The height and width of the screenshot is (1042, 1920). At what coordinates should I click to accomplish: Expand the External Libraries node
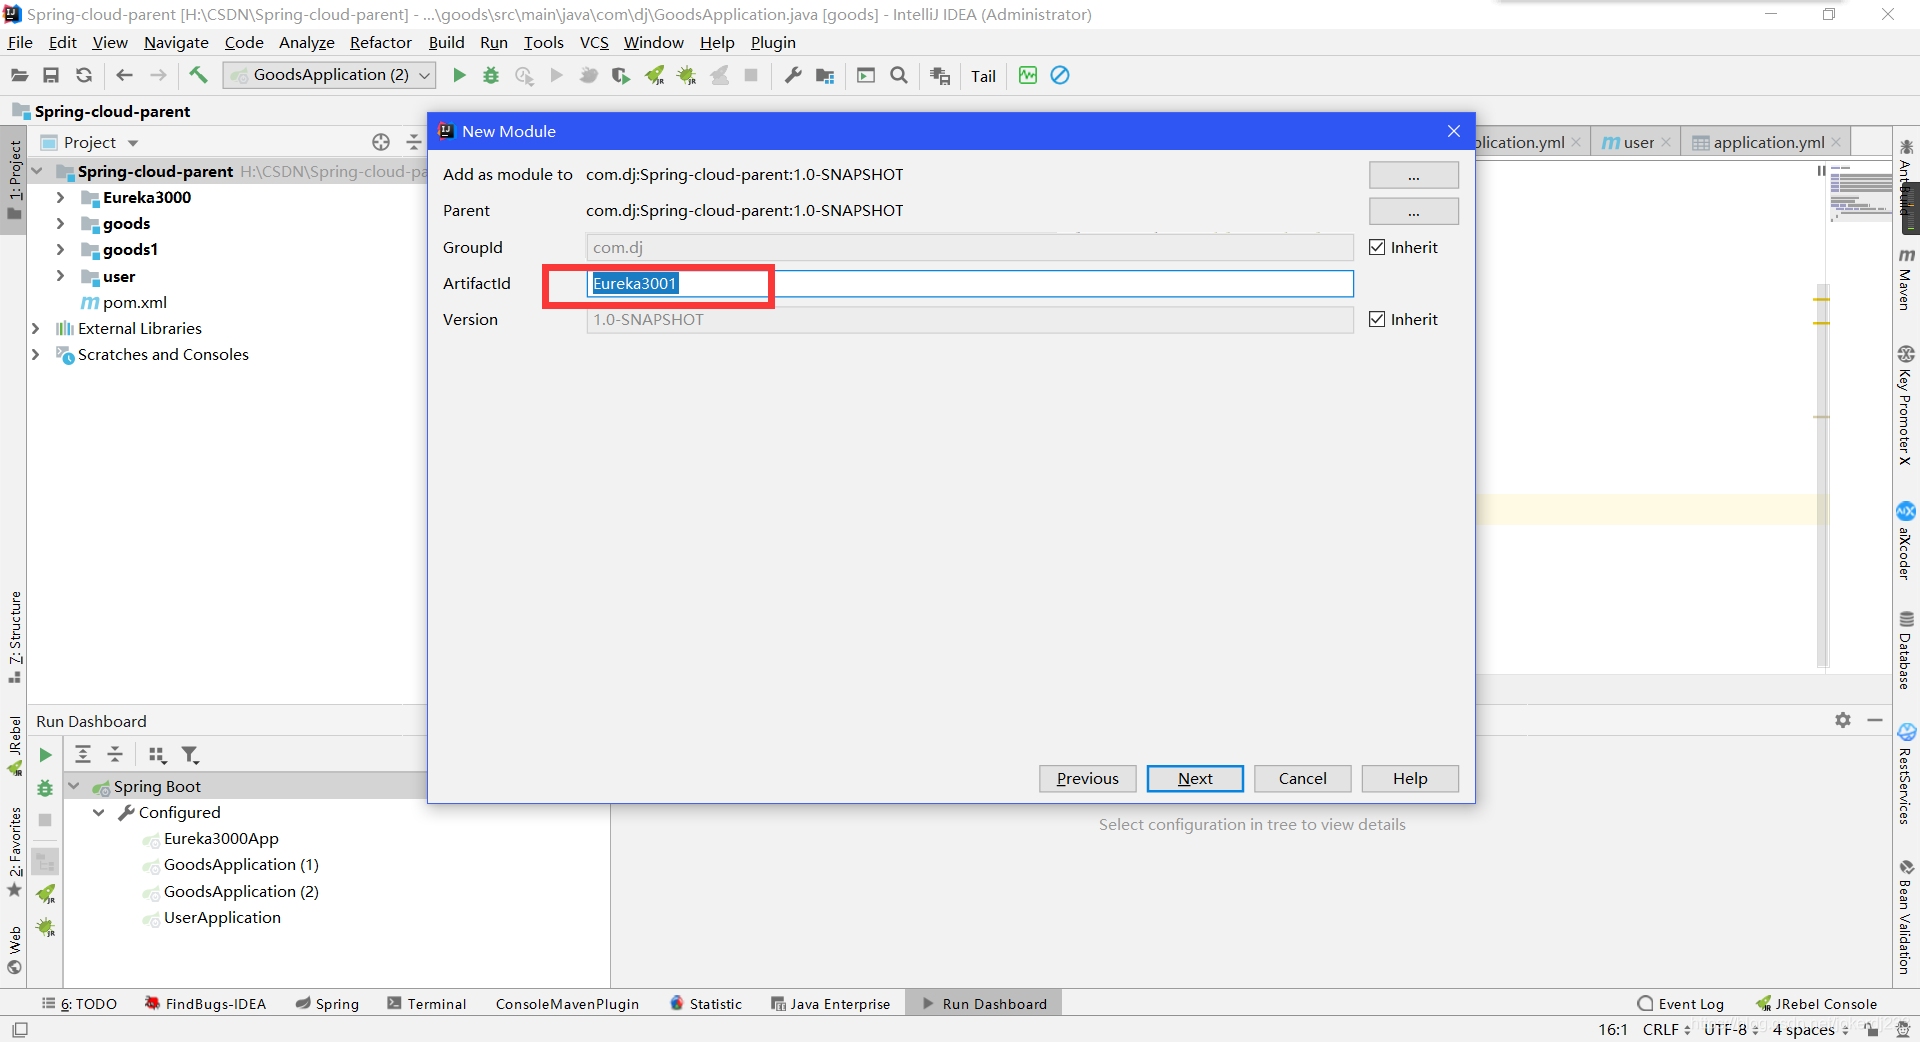pyautogui.click(x=36, y=328)
